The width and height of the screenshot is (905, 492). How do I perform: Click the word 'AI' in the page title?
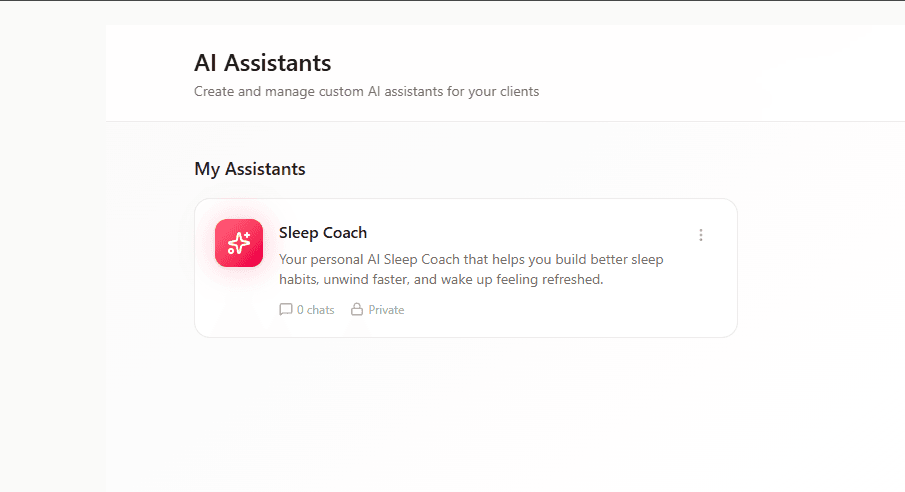(206, 63)
